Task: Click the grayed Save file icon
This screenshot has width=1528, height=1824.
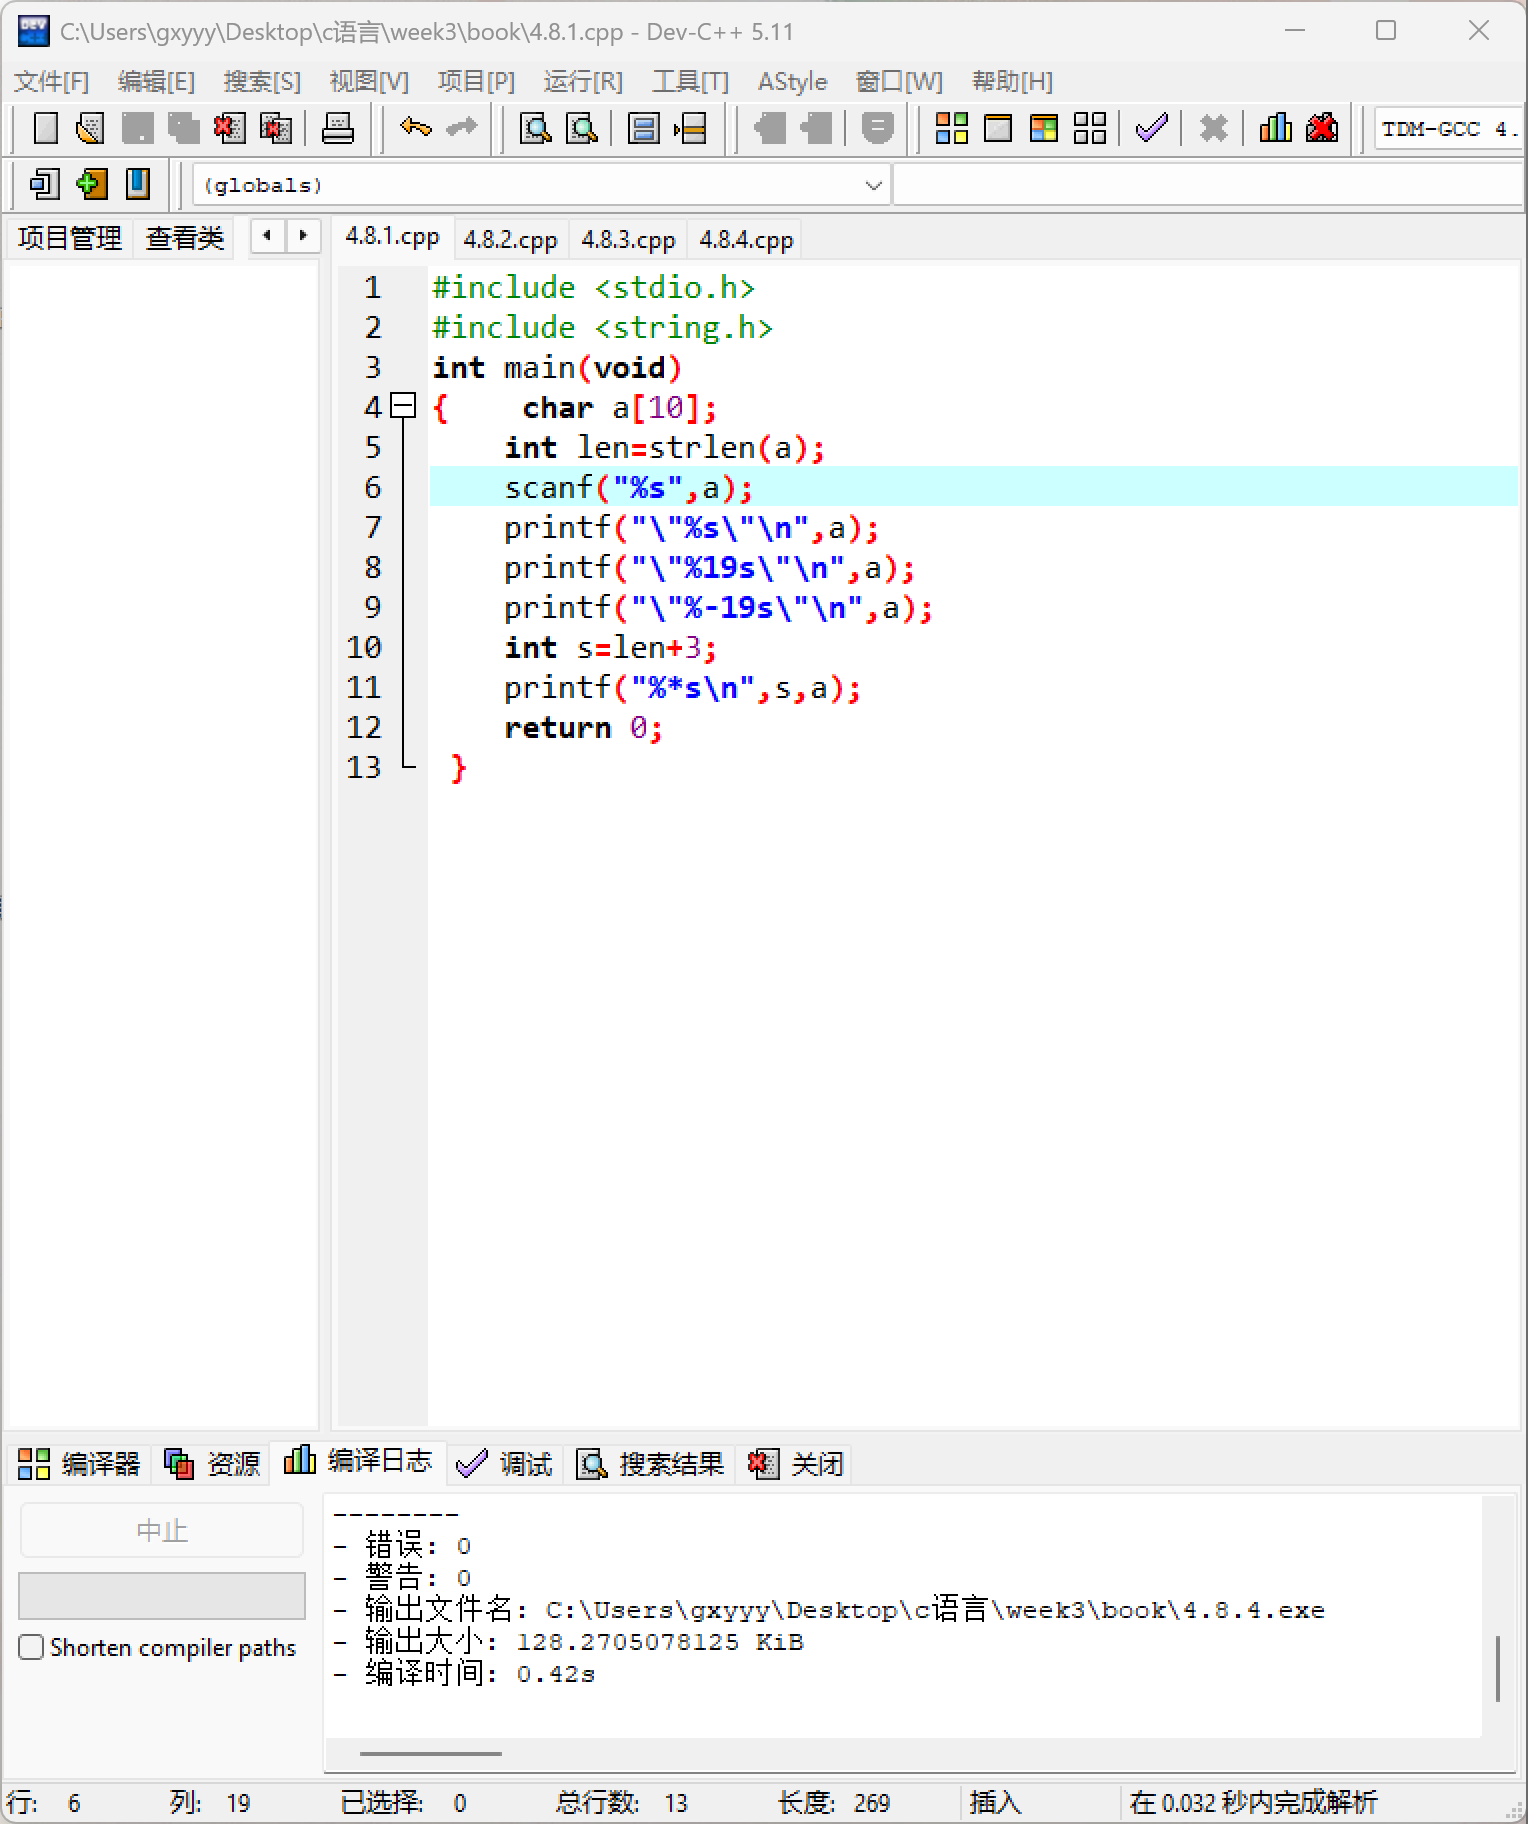Action: (137, 129)
